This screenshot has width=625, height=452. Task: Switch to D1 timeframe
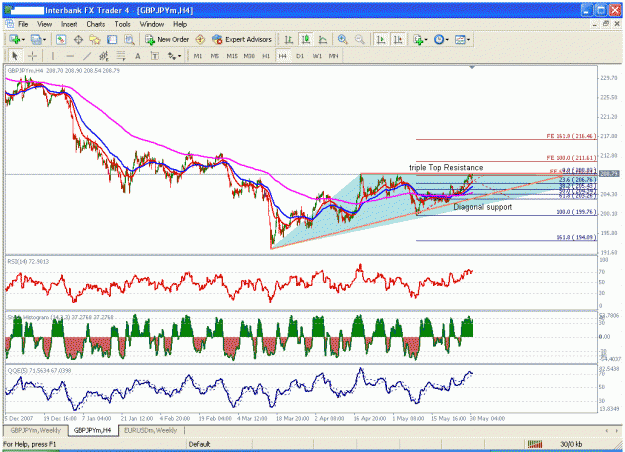pyautogui.click(x=300, y=56)
